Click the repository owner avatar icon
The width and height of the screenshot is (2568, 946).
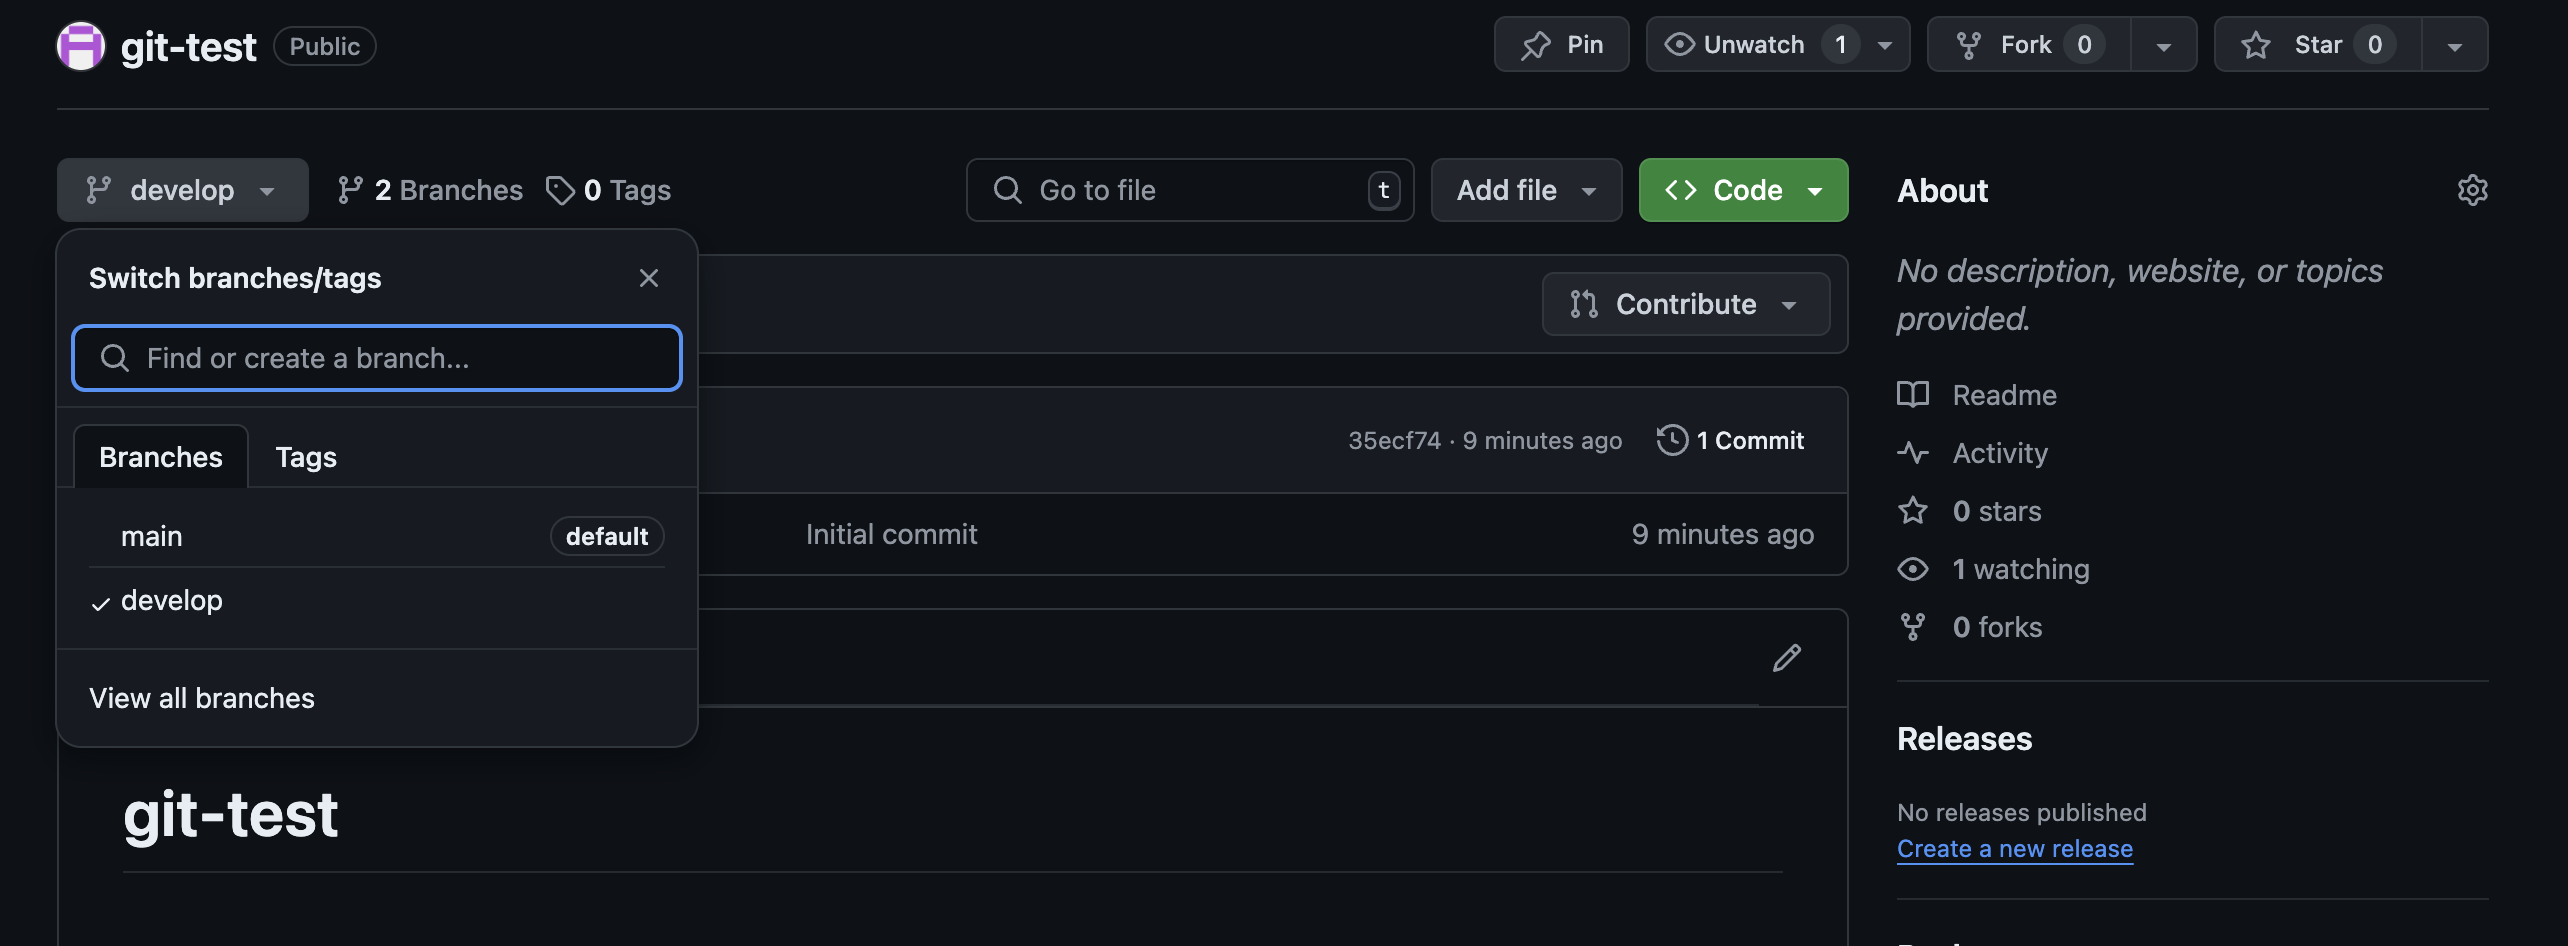(81, 46)
